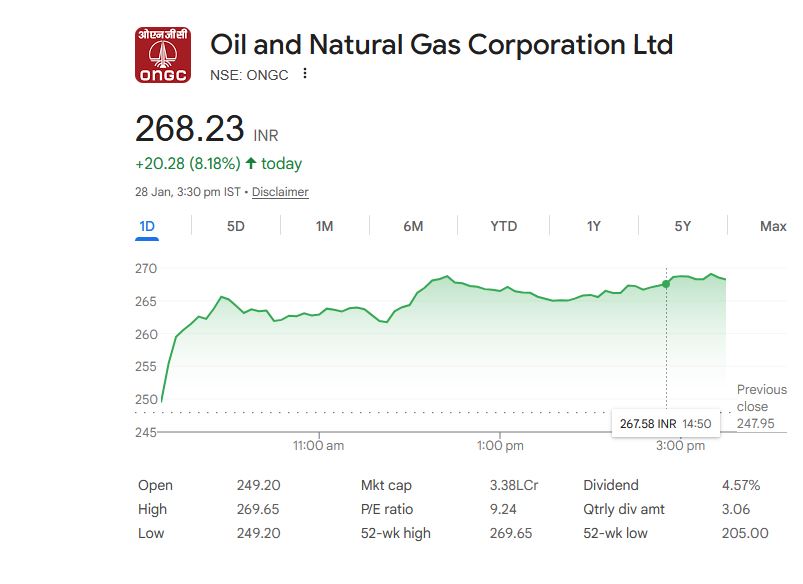
Task: Click the 268.23 current price value
Action: pyautogui.click(x=190, y=129)
